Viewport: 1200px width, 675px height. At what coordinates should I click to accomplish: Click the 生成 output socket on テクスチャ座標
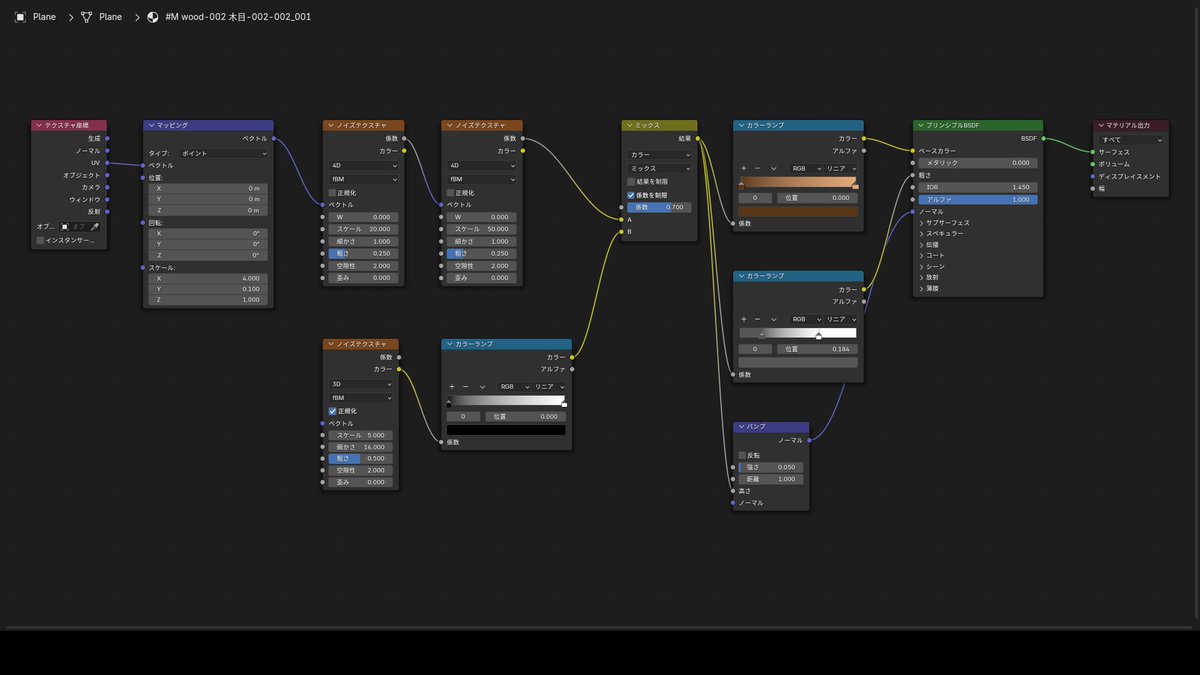tap(107, 139)
